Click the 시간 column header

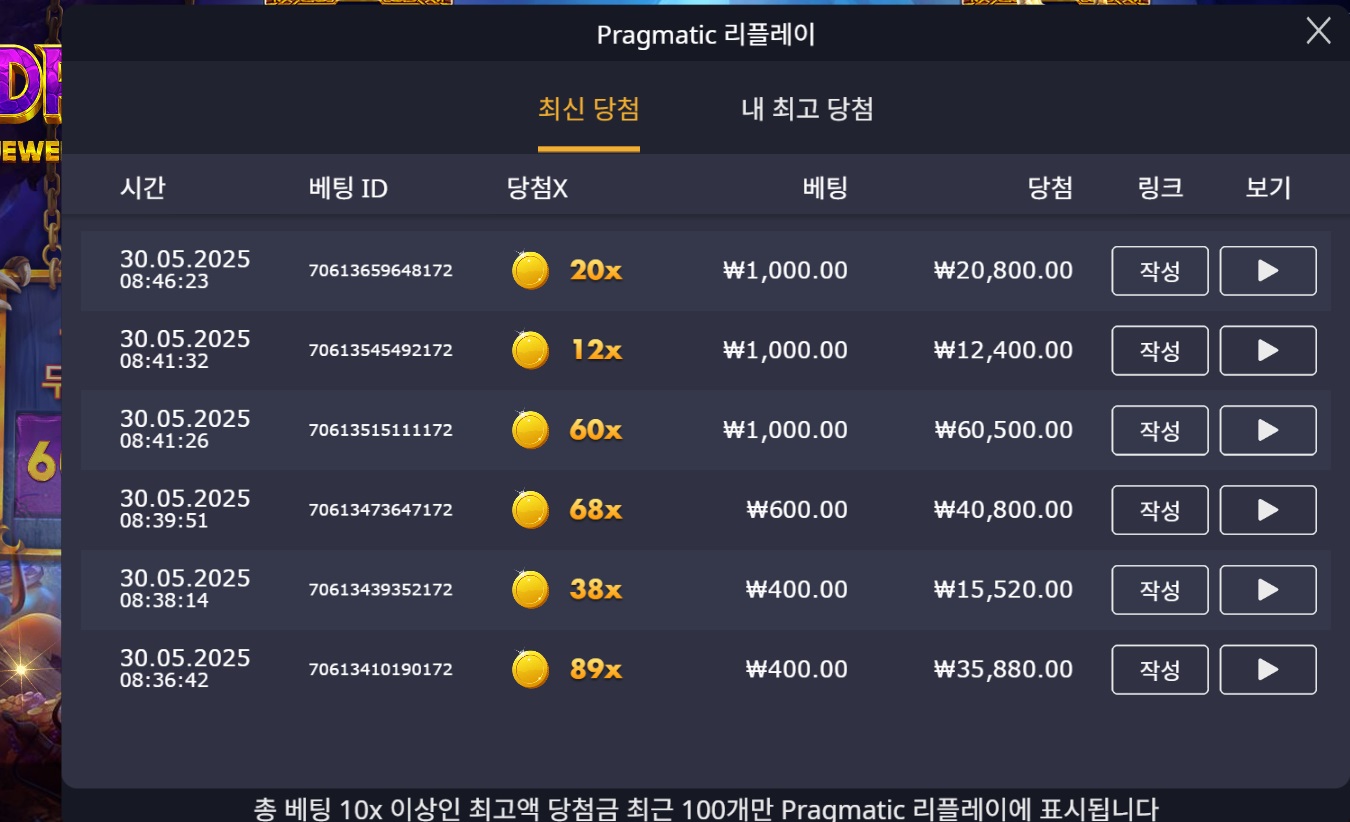(143, 188)
